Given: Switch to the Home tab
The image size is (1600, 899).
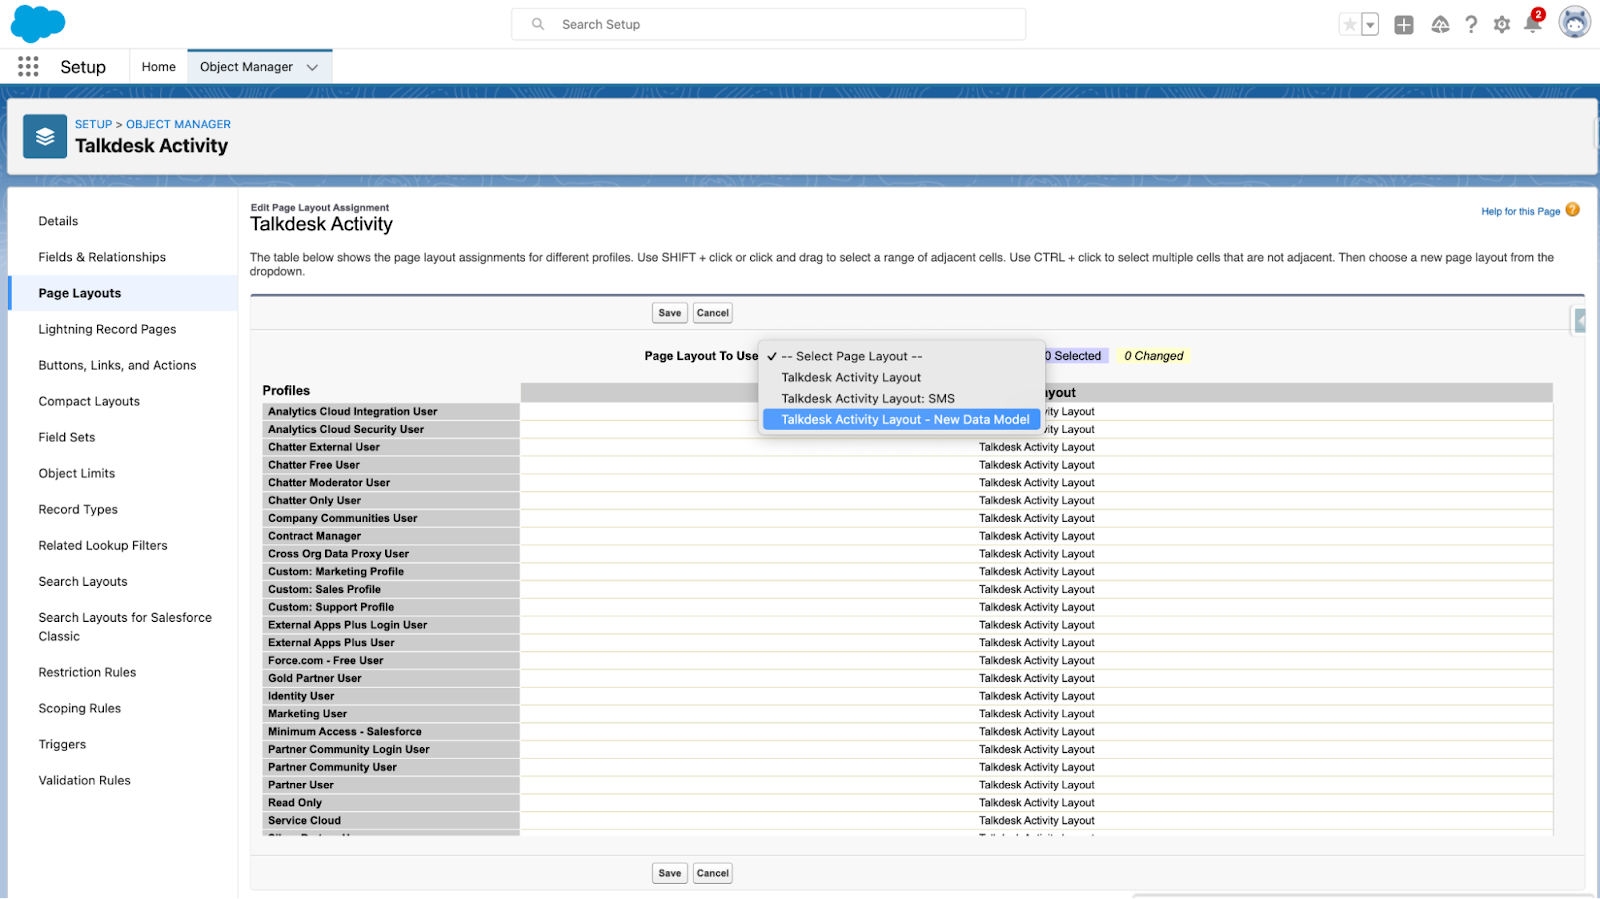Looking at the screenshot, I should pyautogui.click(x=158, y=67).
